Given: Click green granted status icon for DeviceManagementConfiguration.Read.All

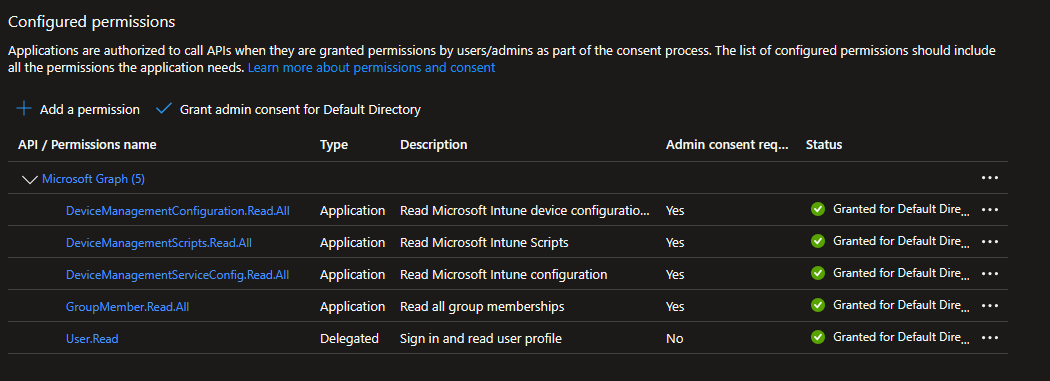Looking at the screenshot, I should click(818, 209).
